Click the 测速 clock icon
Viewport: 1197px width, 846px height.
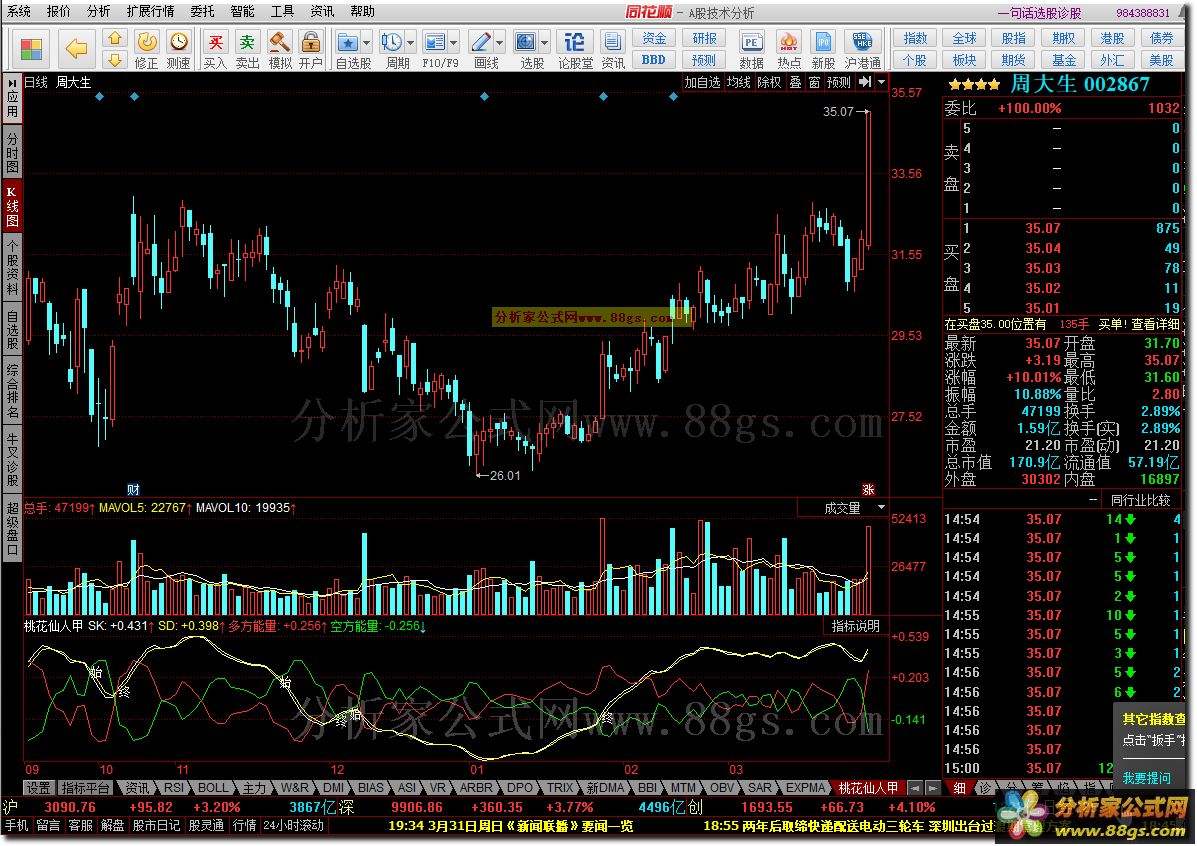179,41
